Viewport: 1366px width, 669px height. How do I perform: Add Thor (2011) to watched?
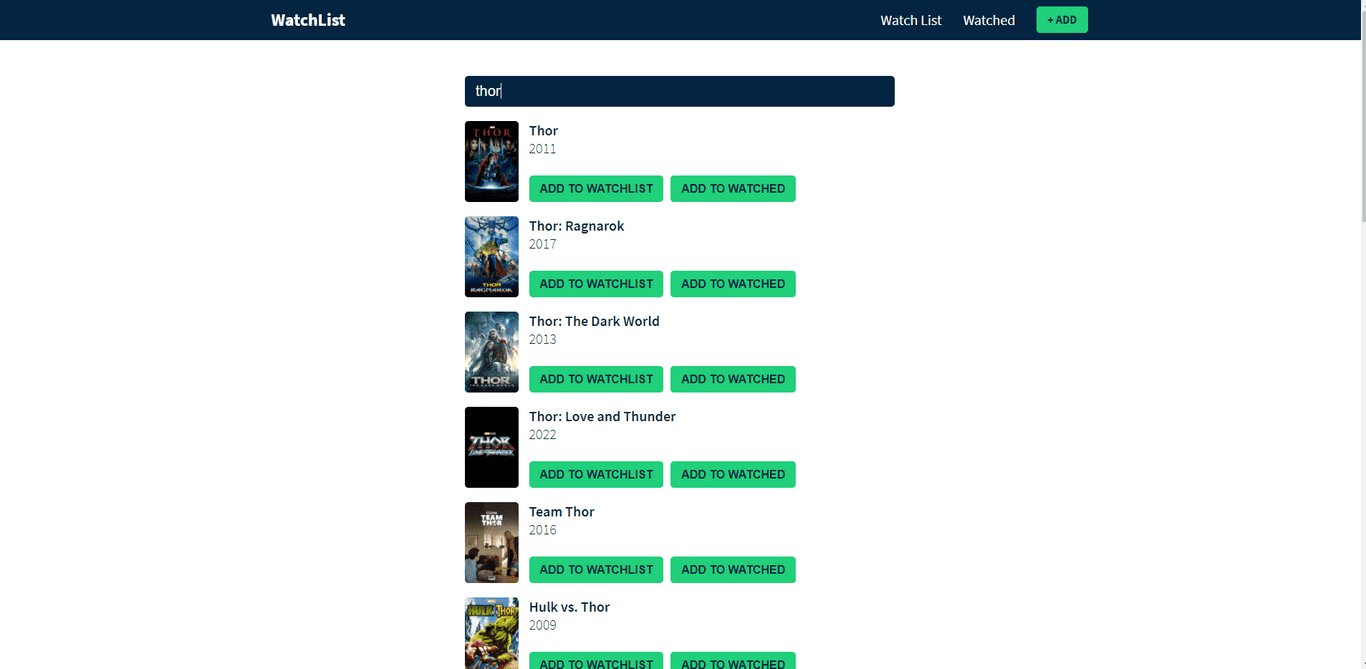point(732,188)
